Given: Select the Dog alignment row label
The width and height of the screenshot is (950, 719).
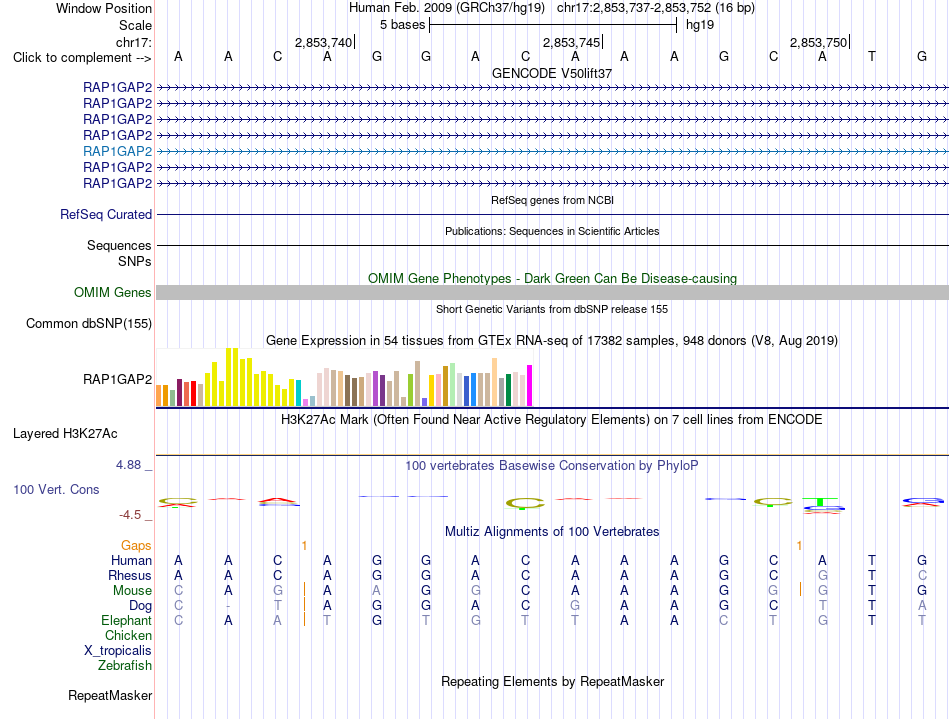Looking at the screenshot, I should click(x=141, y=606).
